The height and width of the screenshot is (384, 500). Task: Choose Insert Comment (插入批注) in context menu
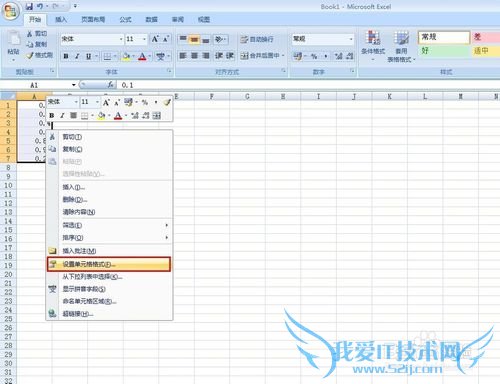coord(109,251)
